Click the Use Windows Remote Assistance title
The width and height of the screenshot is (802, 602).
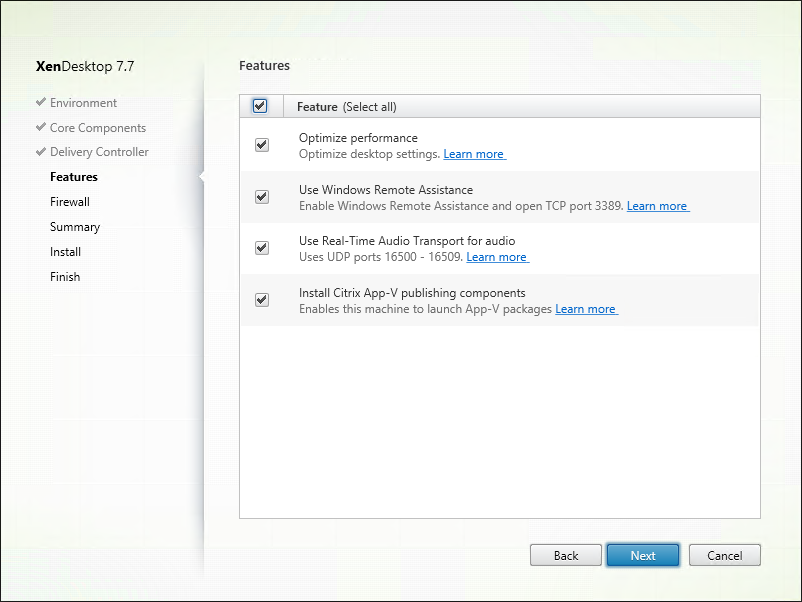click(x=386, y=190)
